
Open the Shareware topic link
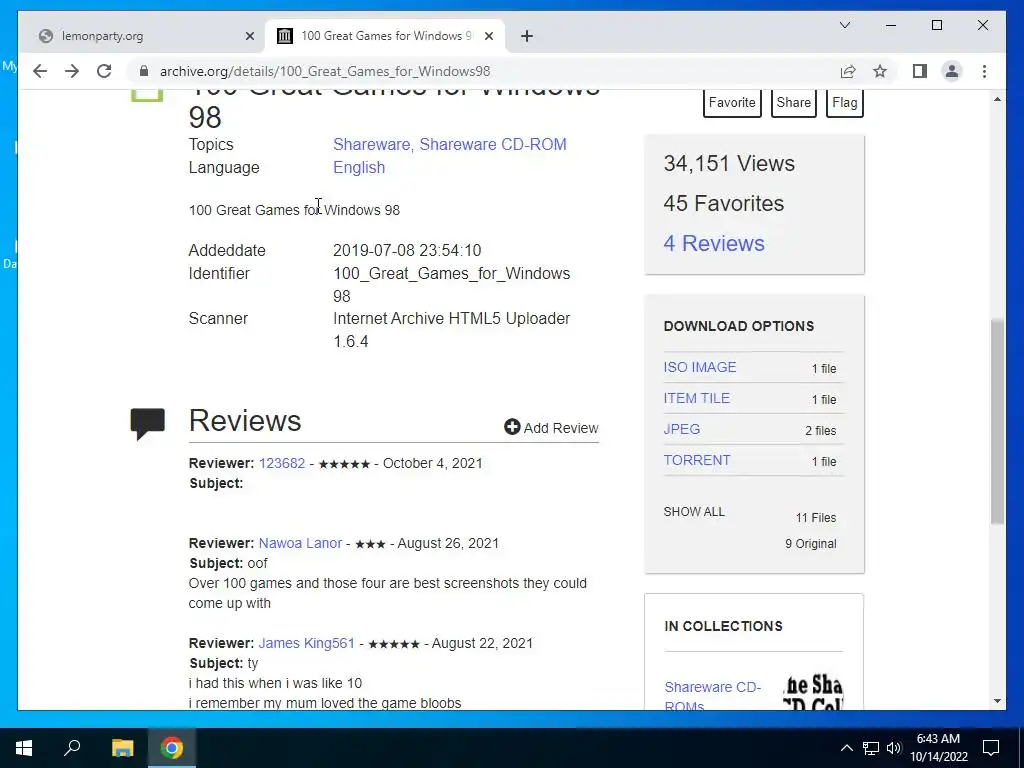coord(370,144)
